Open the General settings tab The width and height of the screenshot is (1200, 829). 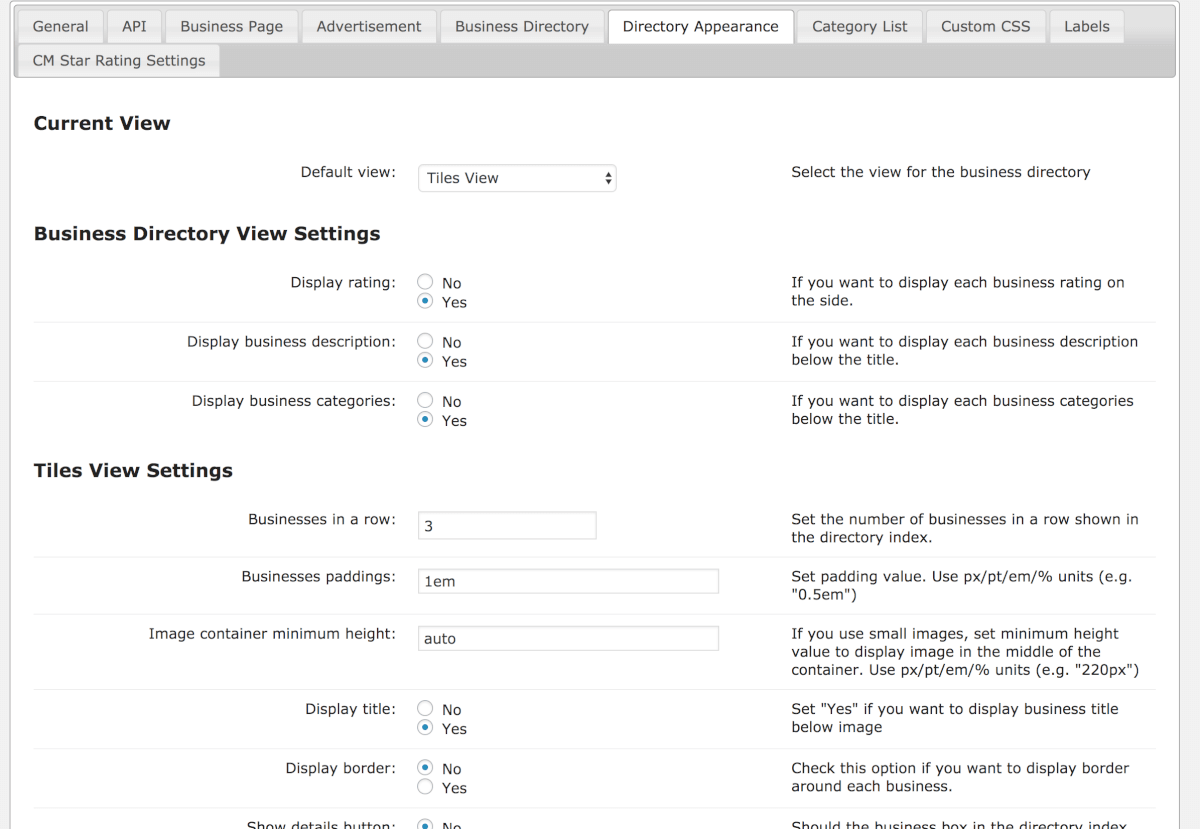click(x=61, y=26)
